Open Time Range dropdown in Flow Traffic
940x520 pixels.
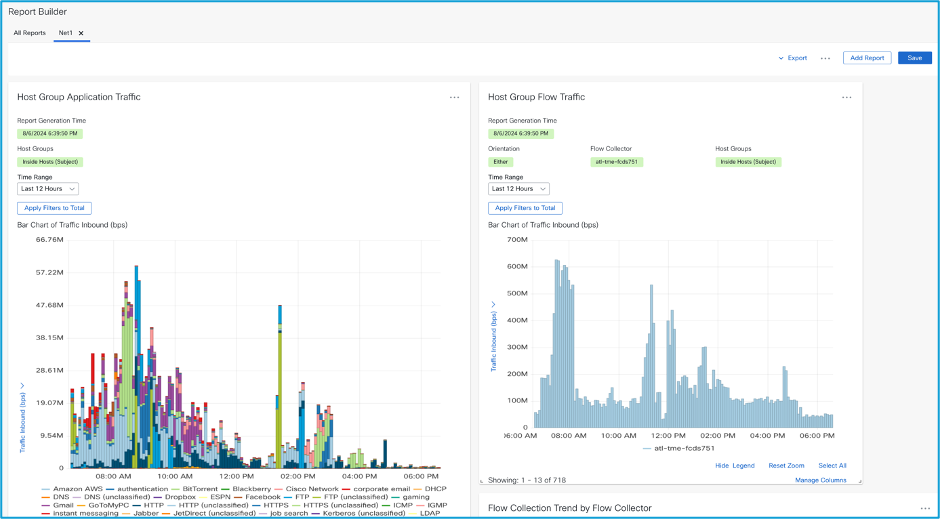pyautogui.click(x=519, y=188)
